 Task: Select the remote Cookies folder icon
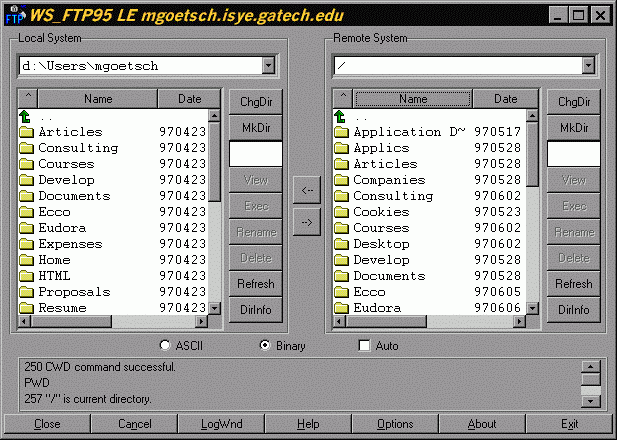tap(341, 212)
